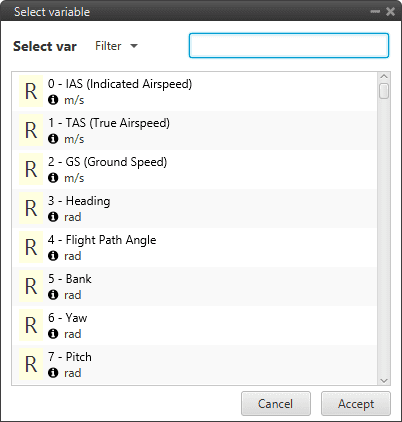Screen dimensions: 402x422
Task: Click the scrollbar down arrow
Action: [384, 380]
